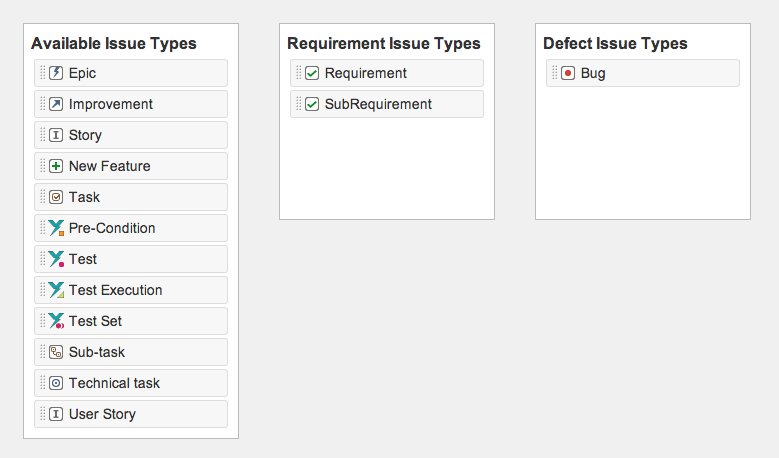779x458 pixels.
Task: Click the Test Set Xray icon
Action: coord(56,321)
